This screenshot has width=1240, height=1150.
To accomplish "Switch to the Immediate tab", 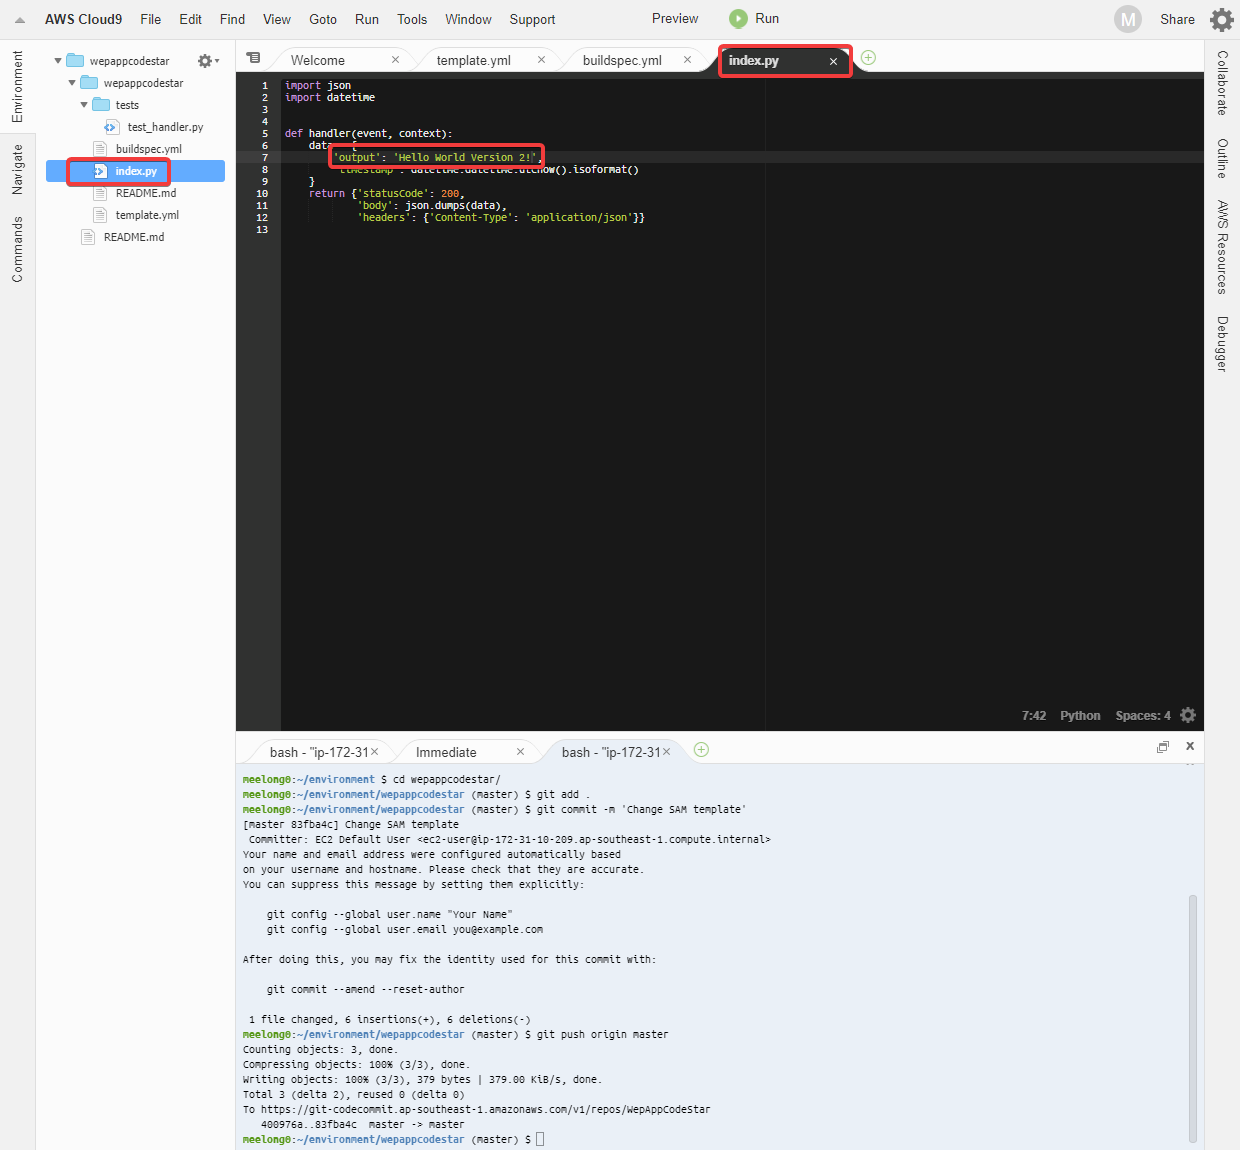I will point(446,752).
